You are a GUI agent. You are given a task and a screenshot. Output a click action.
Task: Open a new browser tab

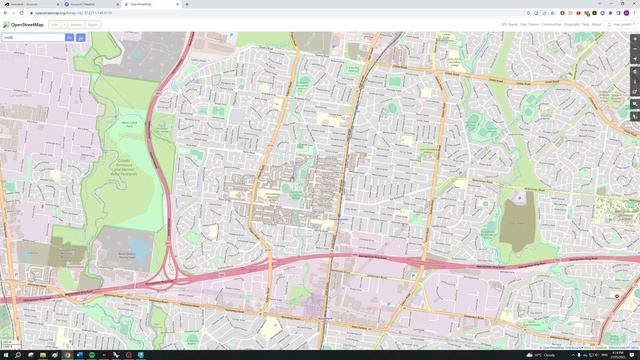187,4
